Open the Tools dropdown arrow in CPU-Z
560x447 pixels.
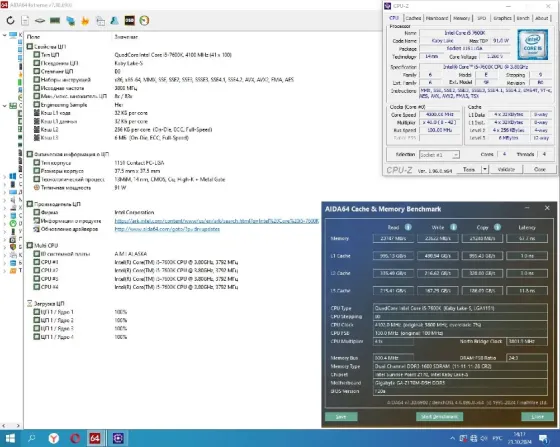click(x=485, y=169)
